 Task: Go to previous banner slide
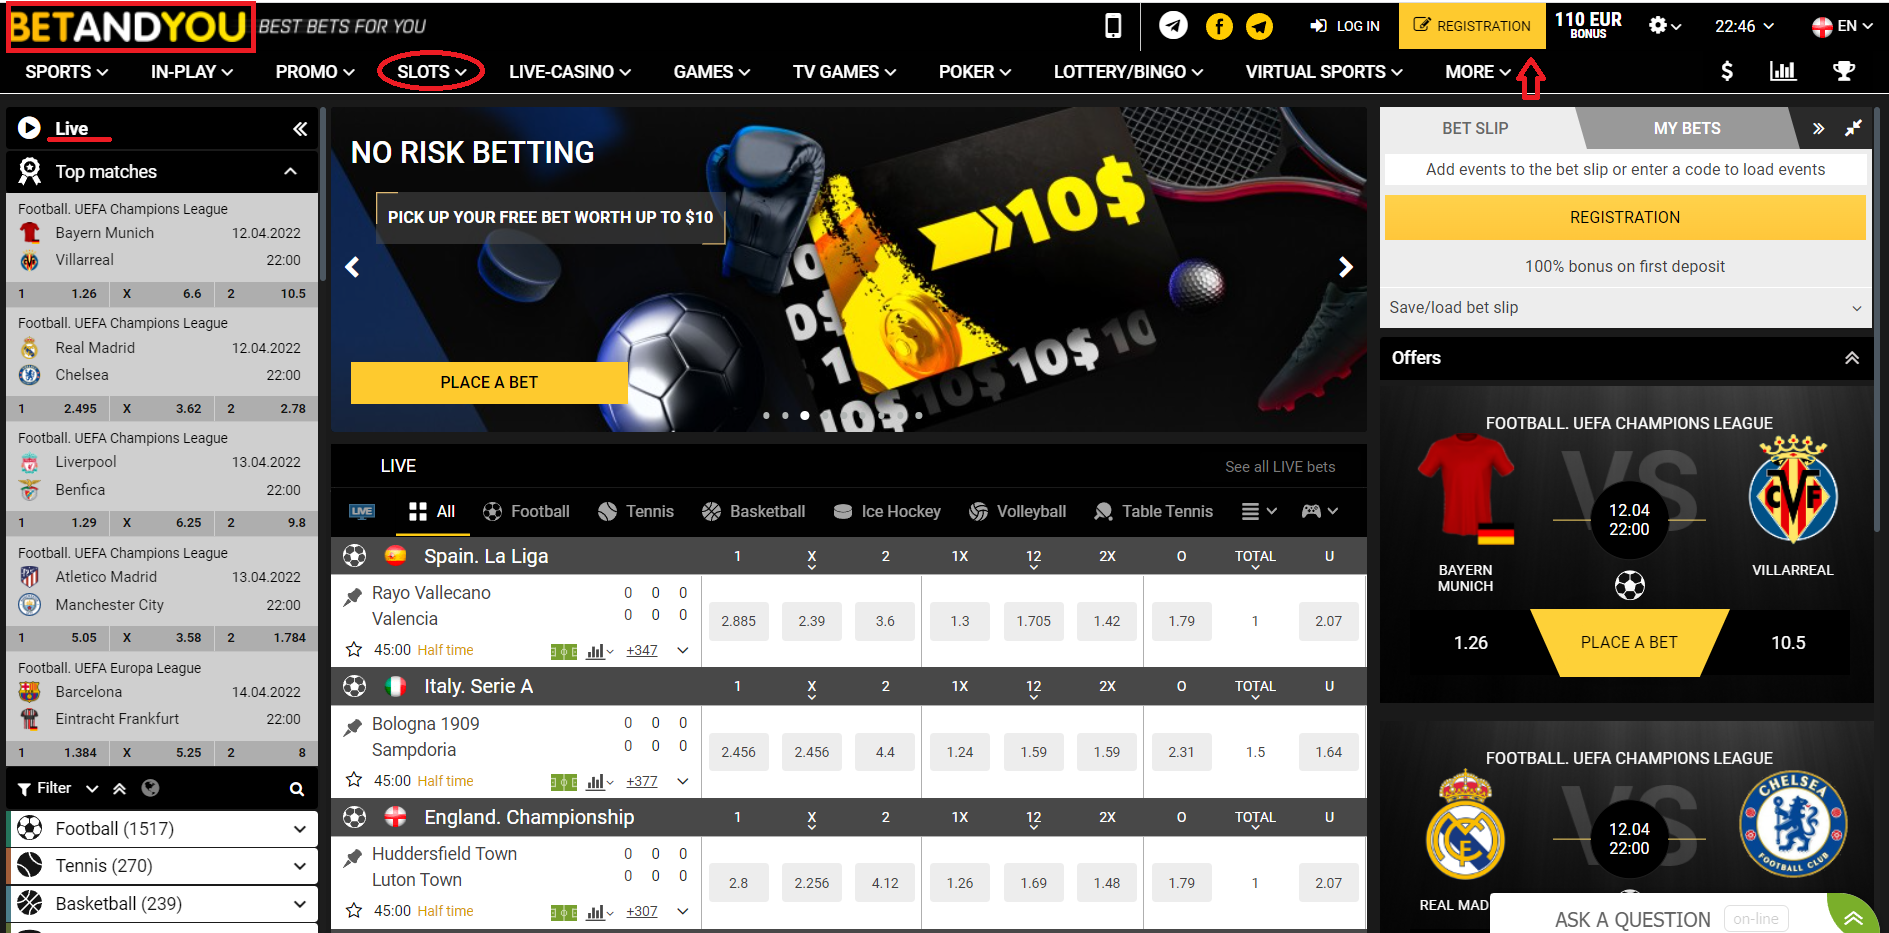[x=352, y=267]
